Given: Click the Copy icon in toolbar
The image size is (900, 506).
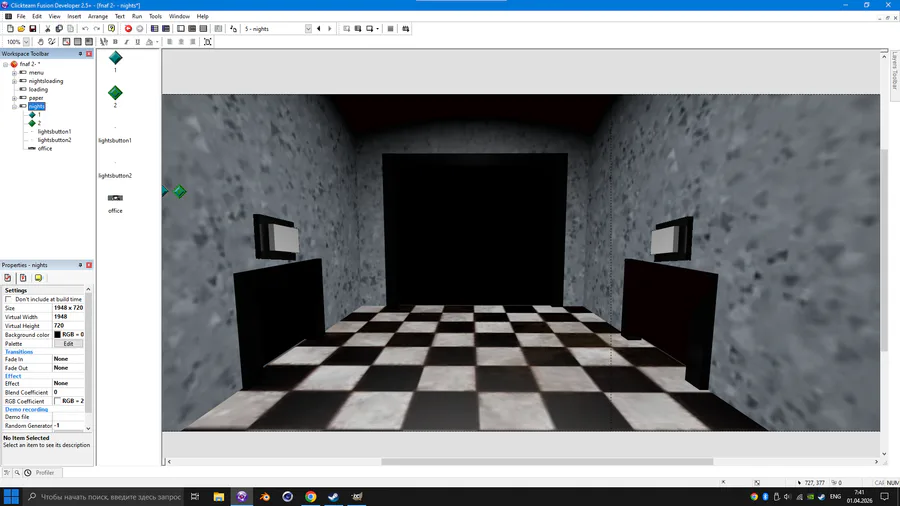Looking at the screenshot, I should tap(59, 29).
